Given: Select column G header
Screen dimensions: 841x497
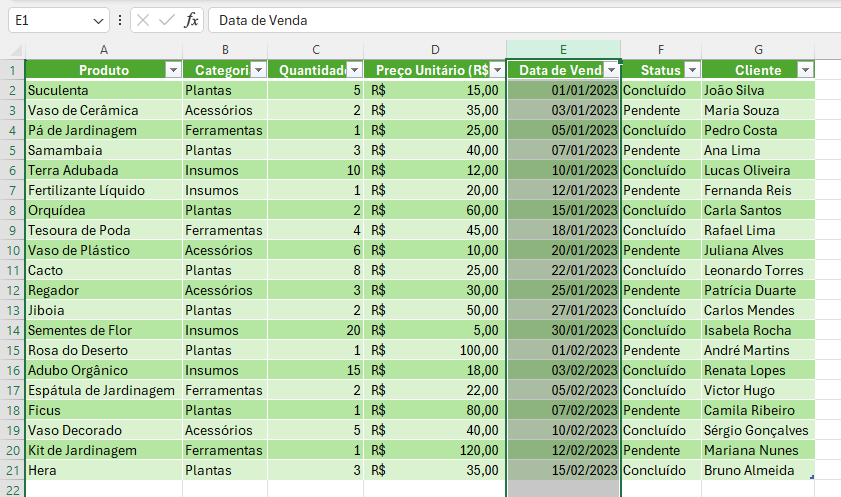Looking at the screenshot, I should pos(758,50).
